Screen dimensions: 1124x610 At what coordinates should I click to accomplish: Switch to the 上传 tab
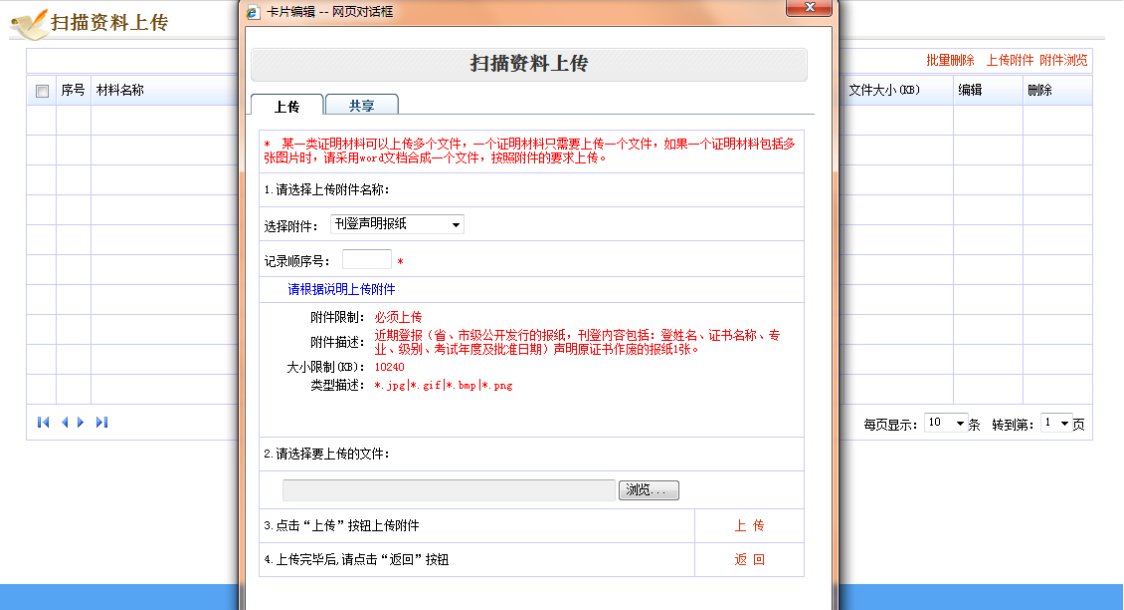point(287,106)
